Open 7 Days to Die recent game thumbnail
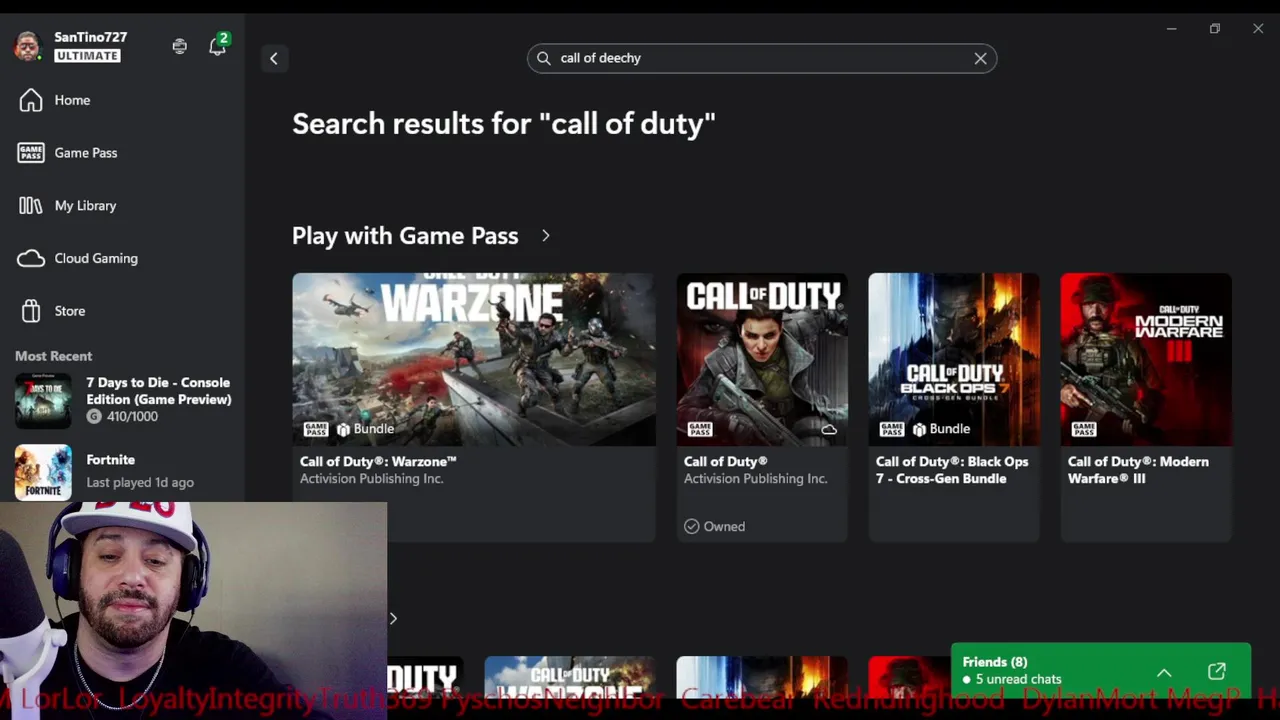1280x720 pixels. point(43,400)
